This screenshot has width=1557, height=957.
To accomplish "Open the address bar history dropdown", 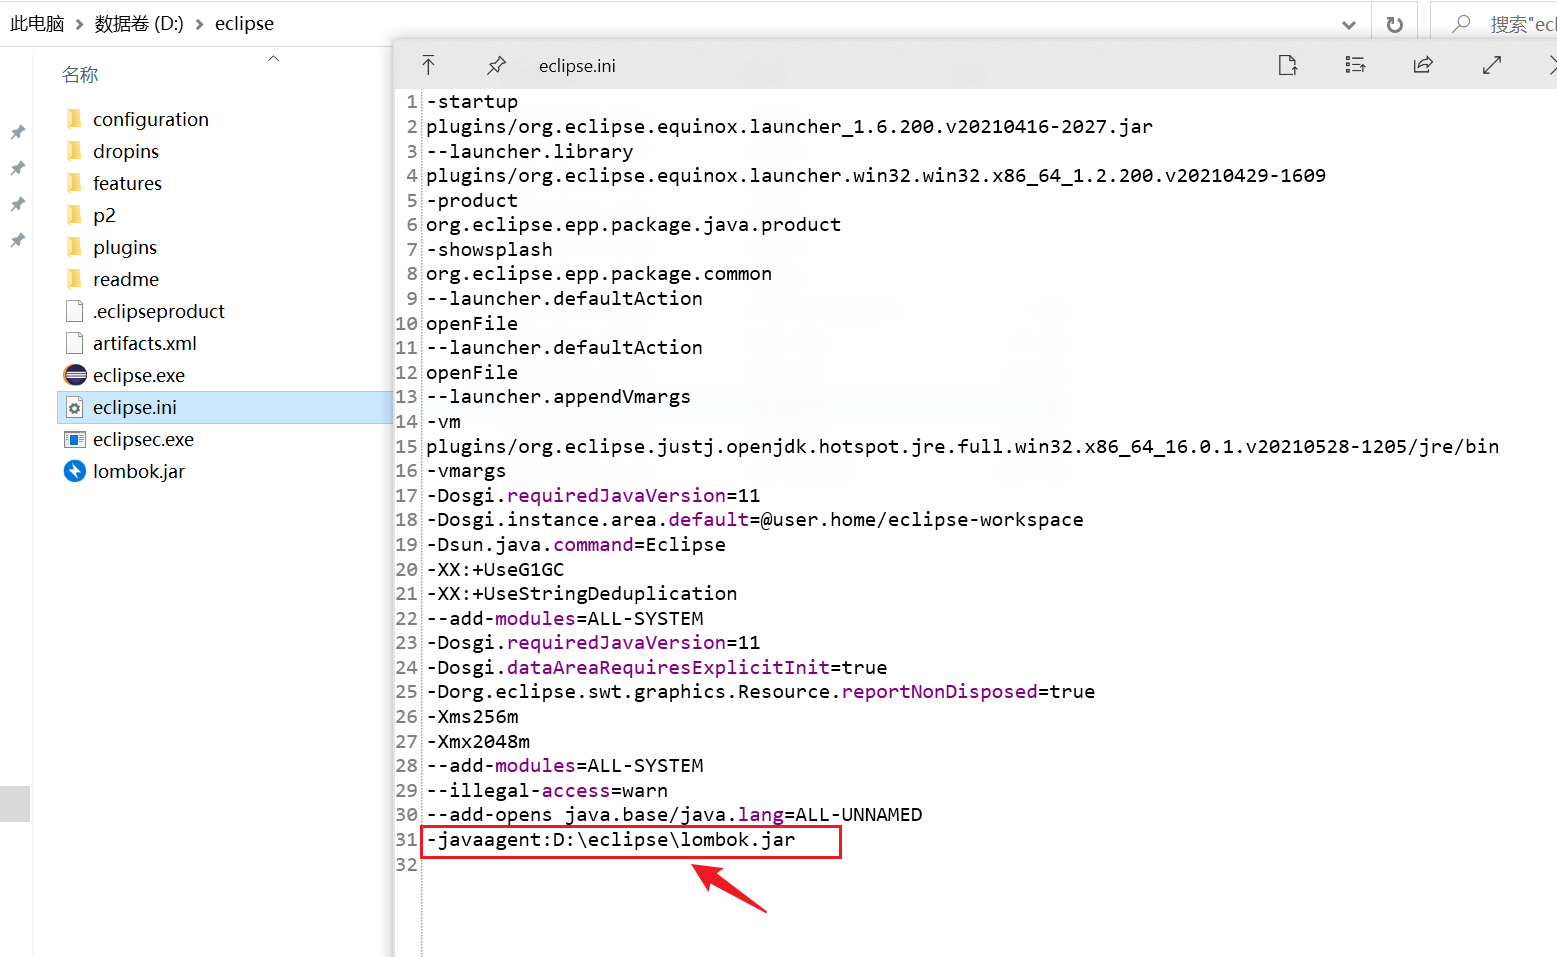I will tap(1348, 24).
